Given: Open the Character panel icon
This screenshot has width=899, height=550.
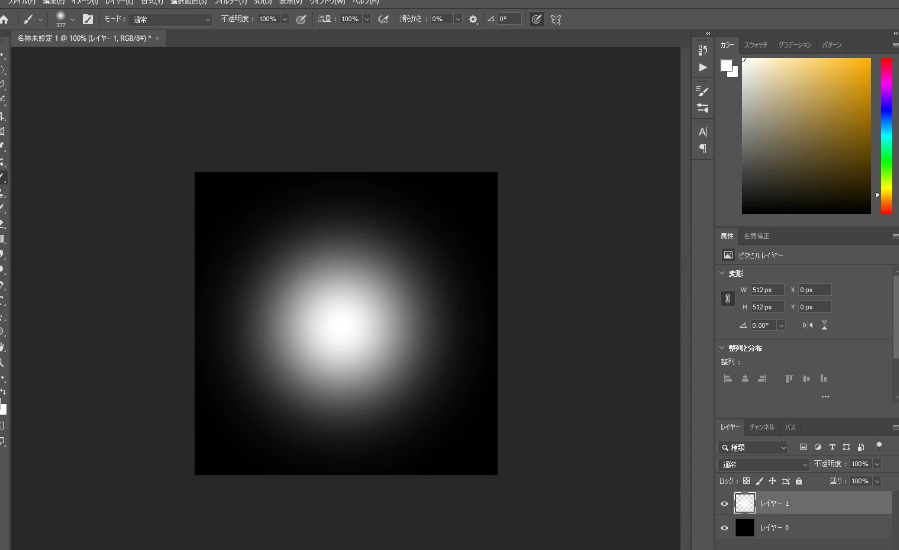Looking at the screenshot, I should [703, 132].
